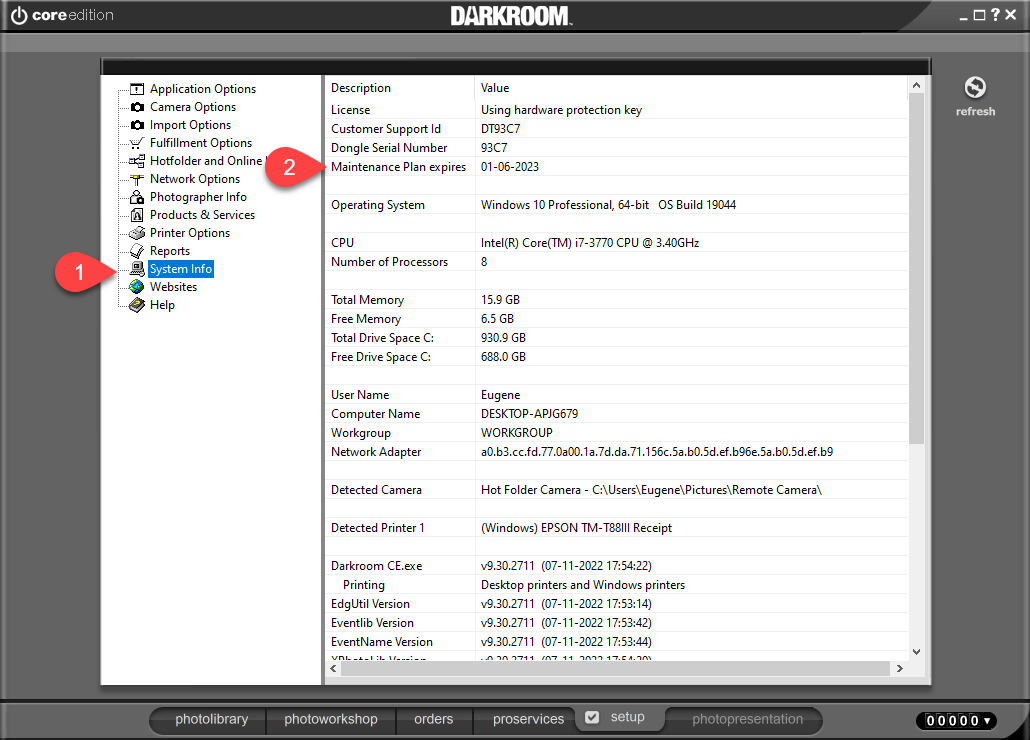Click the Operating System value text
Screen dimensions: 1030x740
(608, 205)
